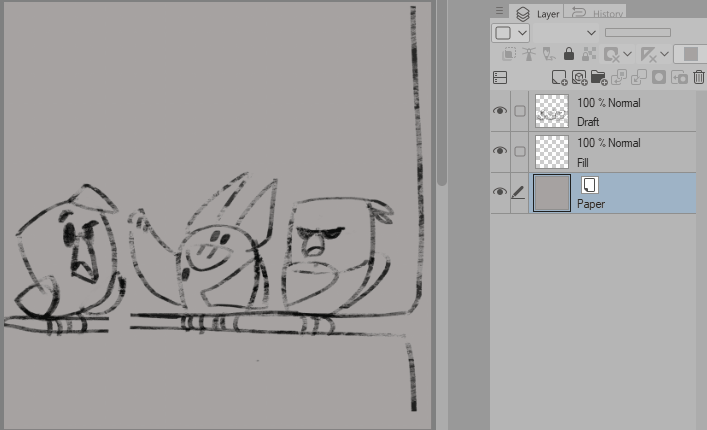Viewport: 707px width, 430px height.
Task: Hide the Draft layer eye icon
Action: (x=500, y=111)
